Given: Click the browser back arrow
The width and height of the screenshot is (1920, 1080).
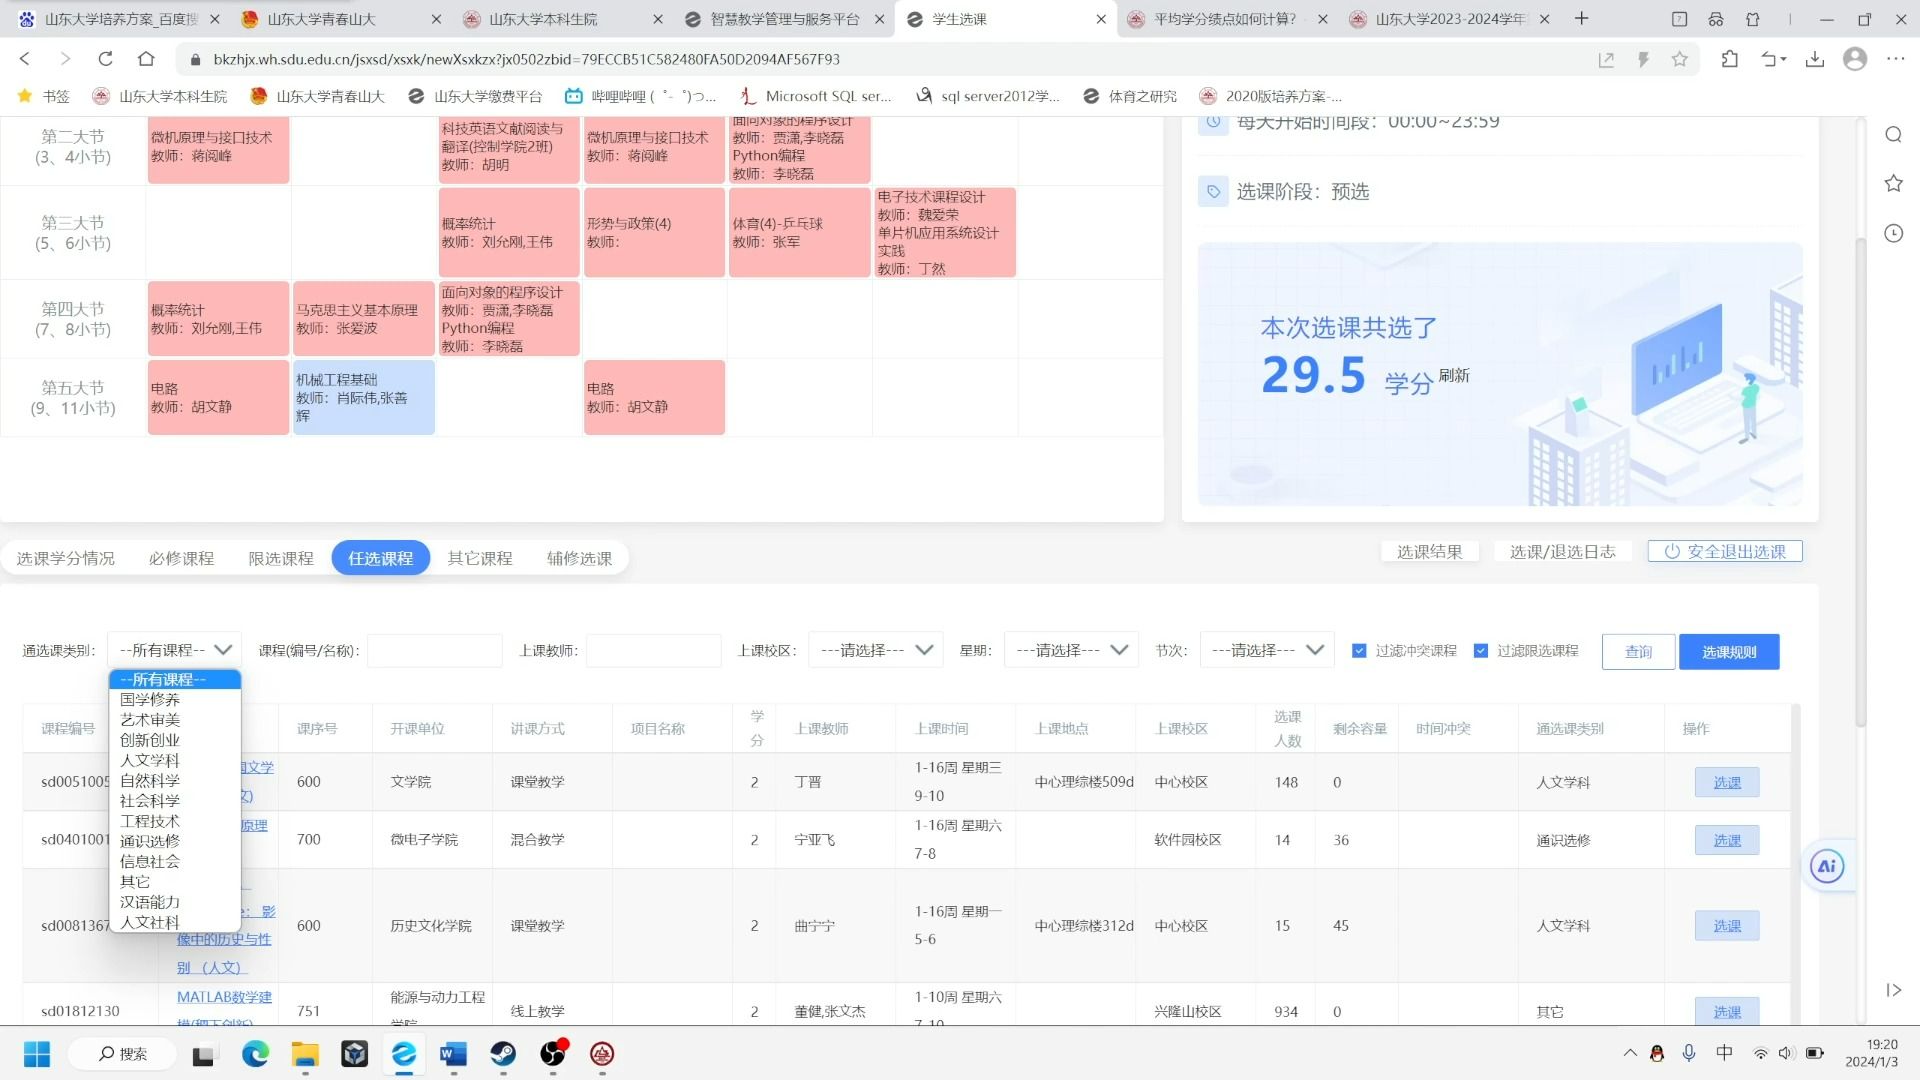Looking at the screenshot, I should 25,59.
